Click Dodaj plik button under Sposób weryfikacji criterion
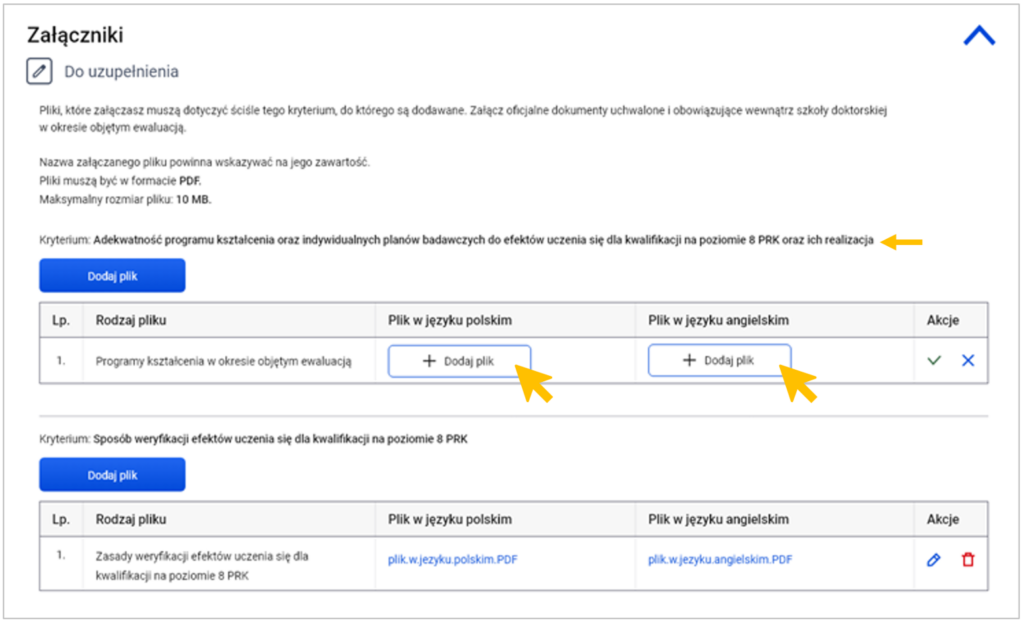This screenshot has width=1024, height=622. (112, 475)
